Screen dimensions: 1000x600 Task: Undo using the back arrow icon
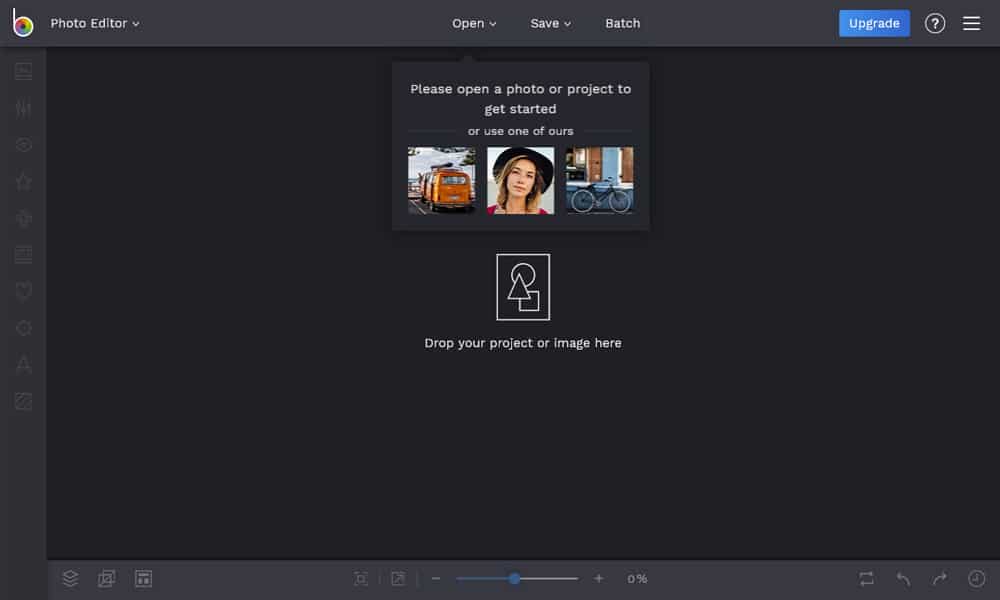pyautogui.click(x=902, y=578)
